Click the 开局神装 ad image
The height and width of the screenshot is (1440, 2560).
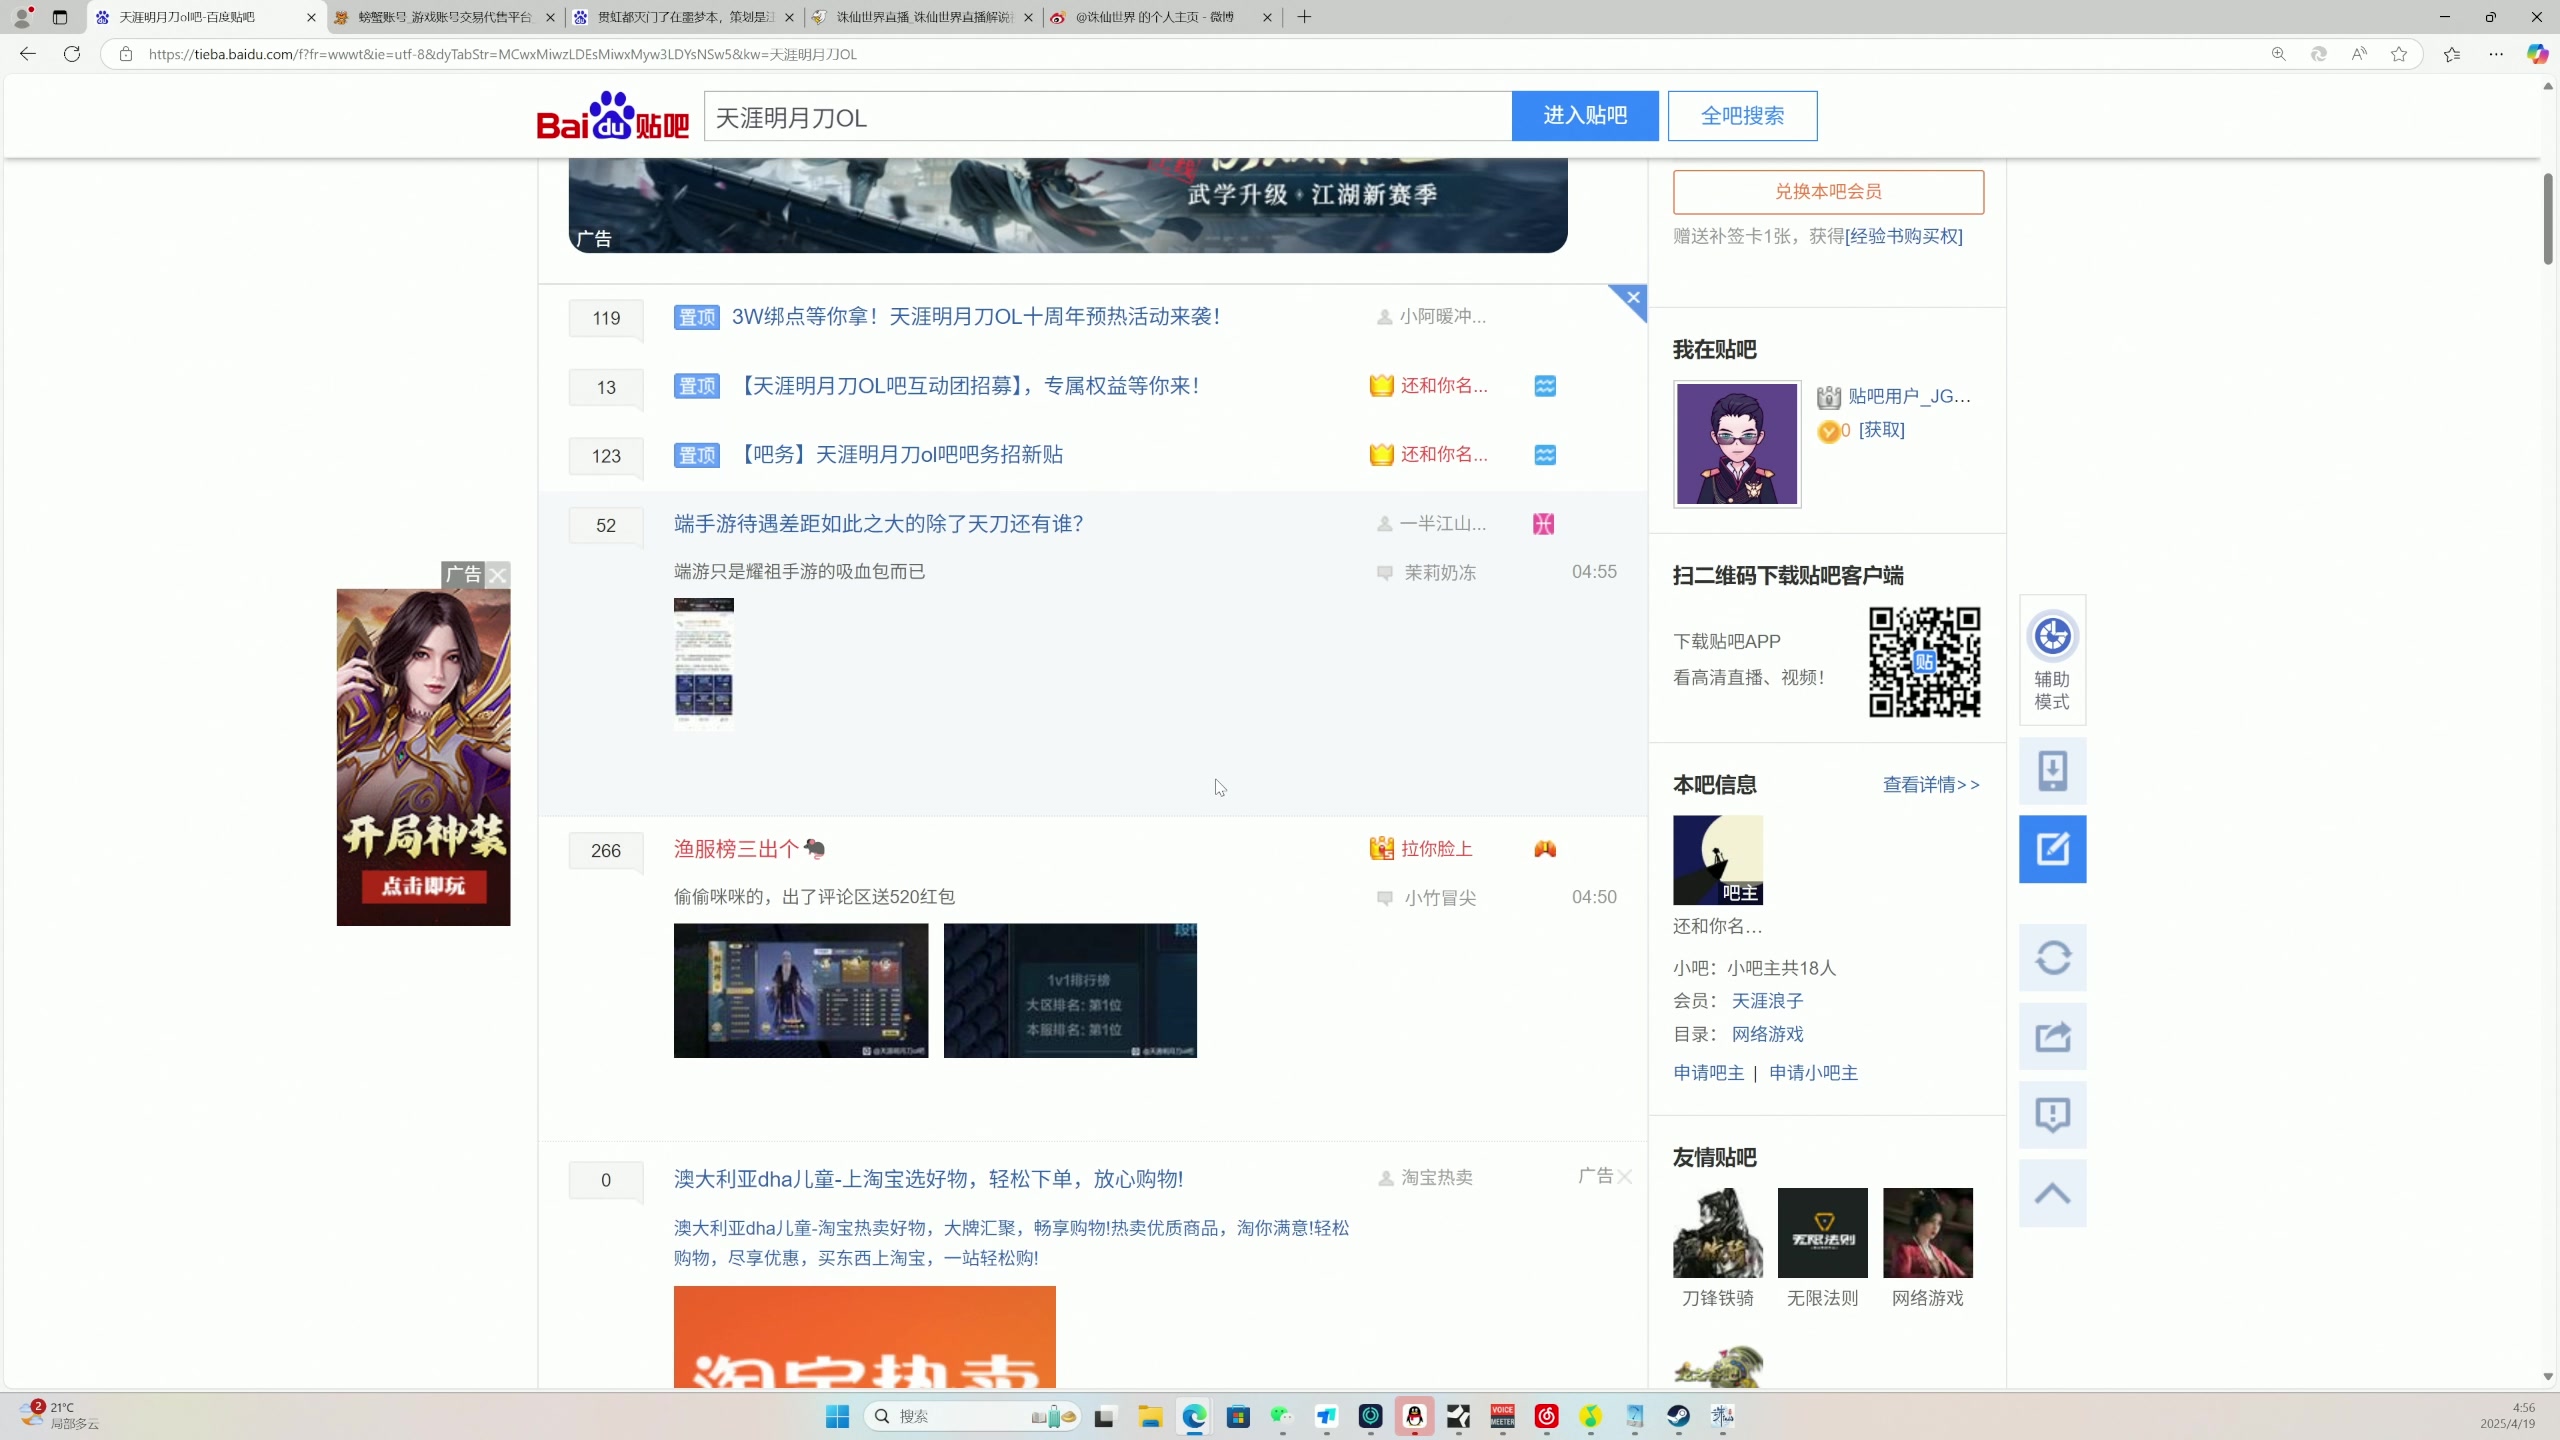point(423,757)
